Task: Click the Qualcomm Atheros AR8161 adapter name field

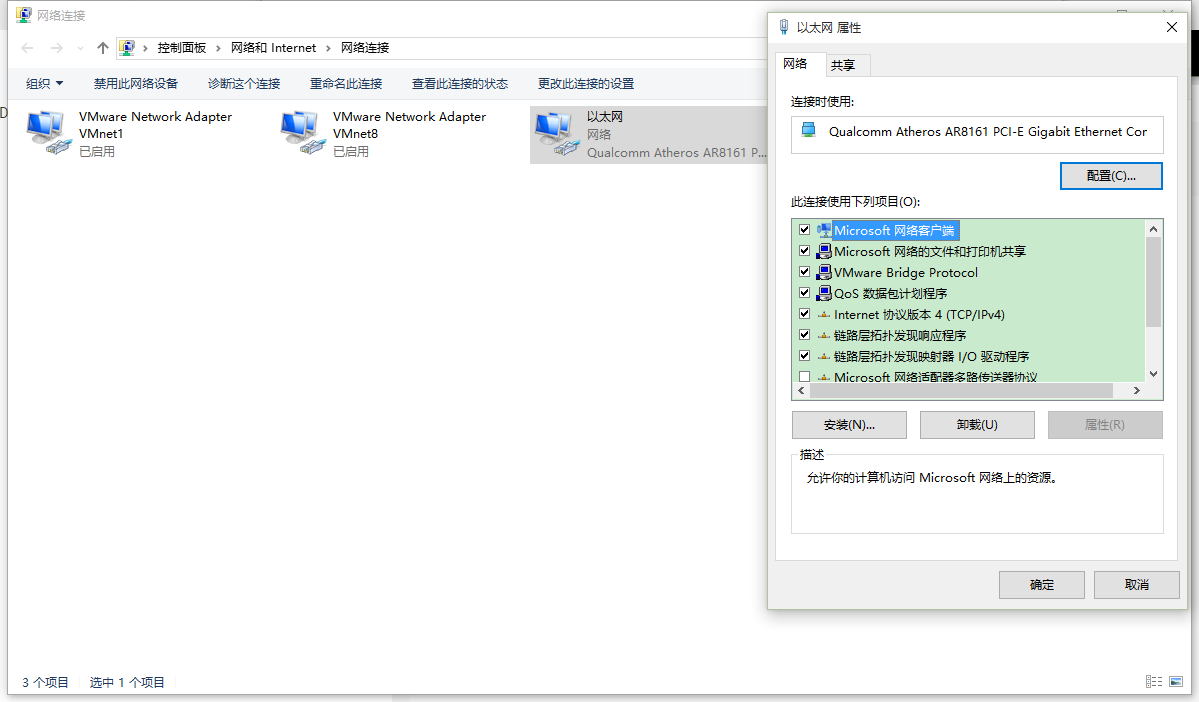Action: (x=977, y=135)
